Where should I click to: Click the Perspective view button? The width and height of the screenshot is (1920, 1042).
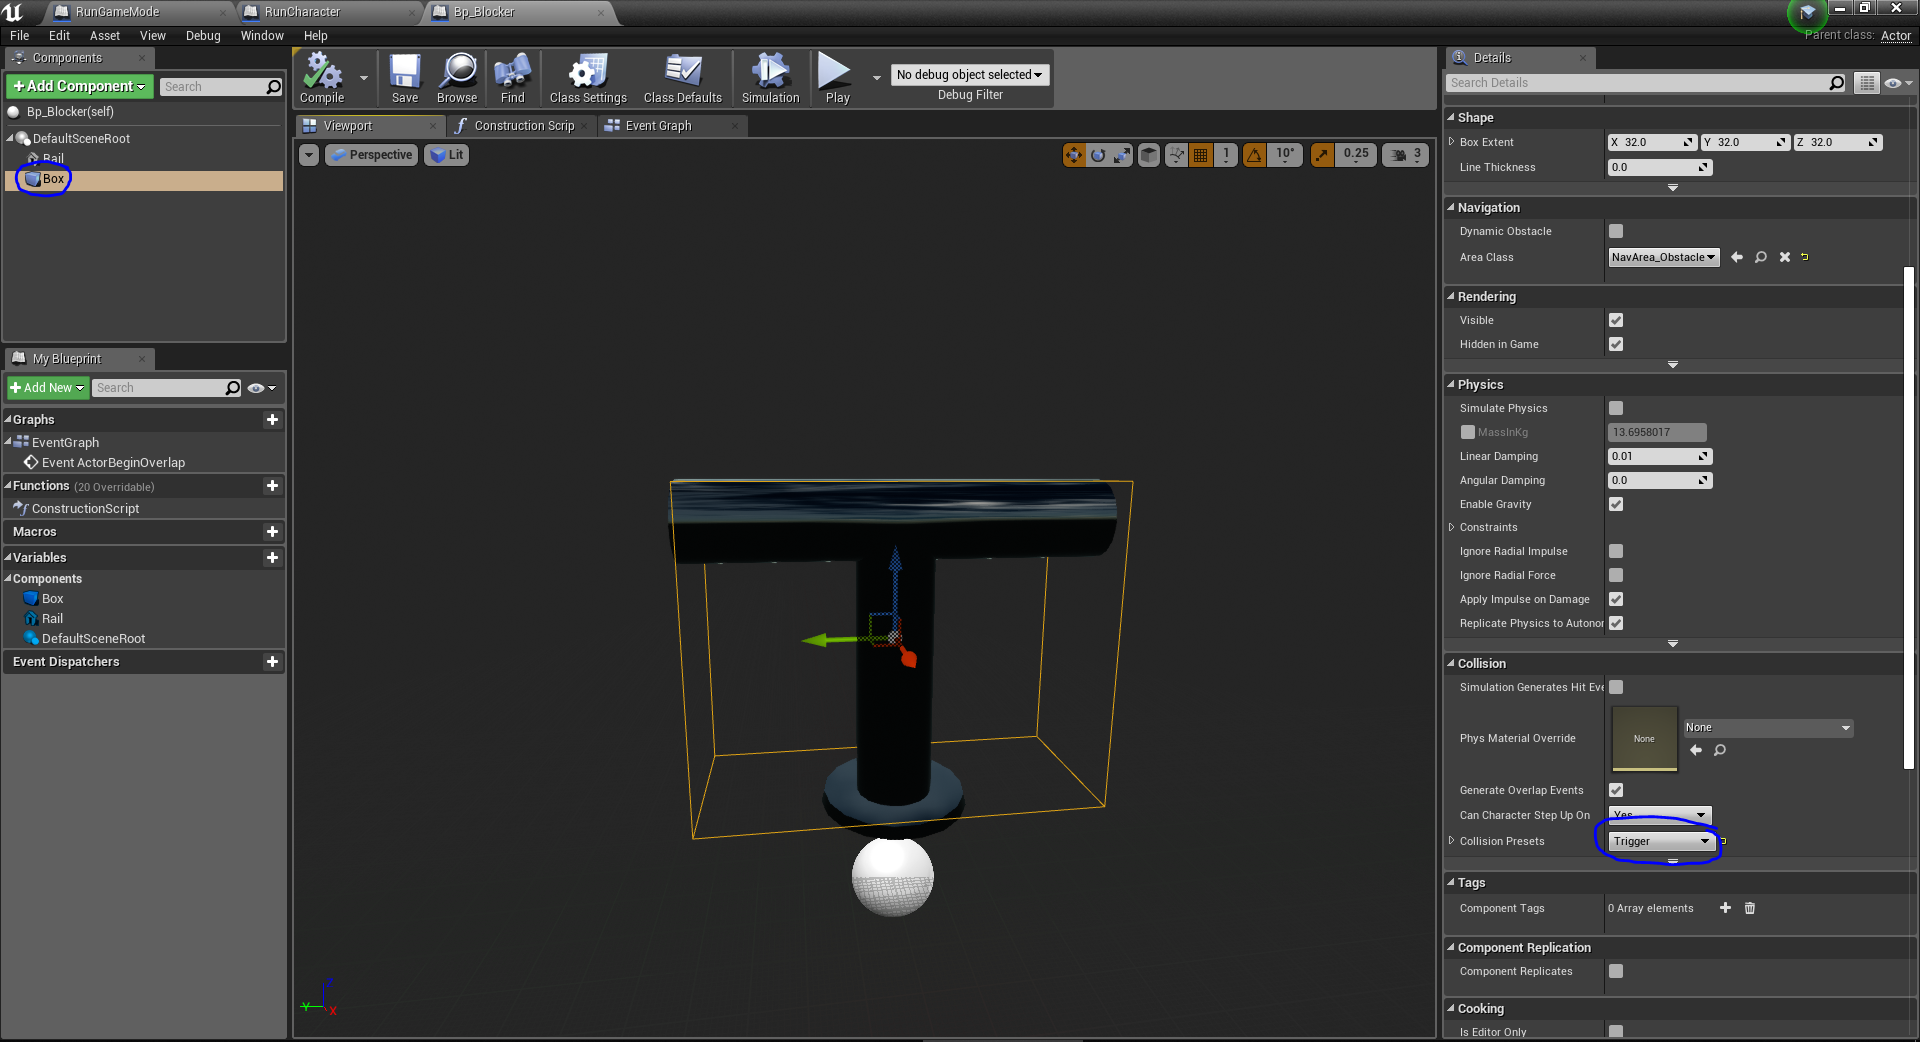372,155
